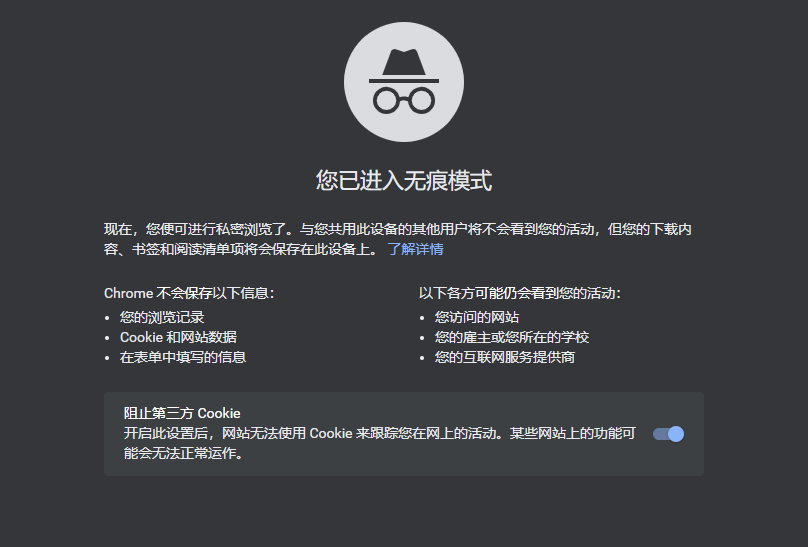Viewport: 808px width, 547px height.
Task: Click the paragraph beginning 现在，您便可进行私密浏览了
Action: (x=398, y=240)
